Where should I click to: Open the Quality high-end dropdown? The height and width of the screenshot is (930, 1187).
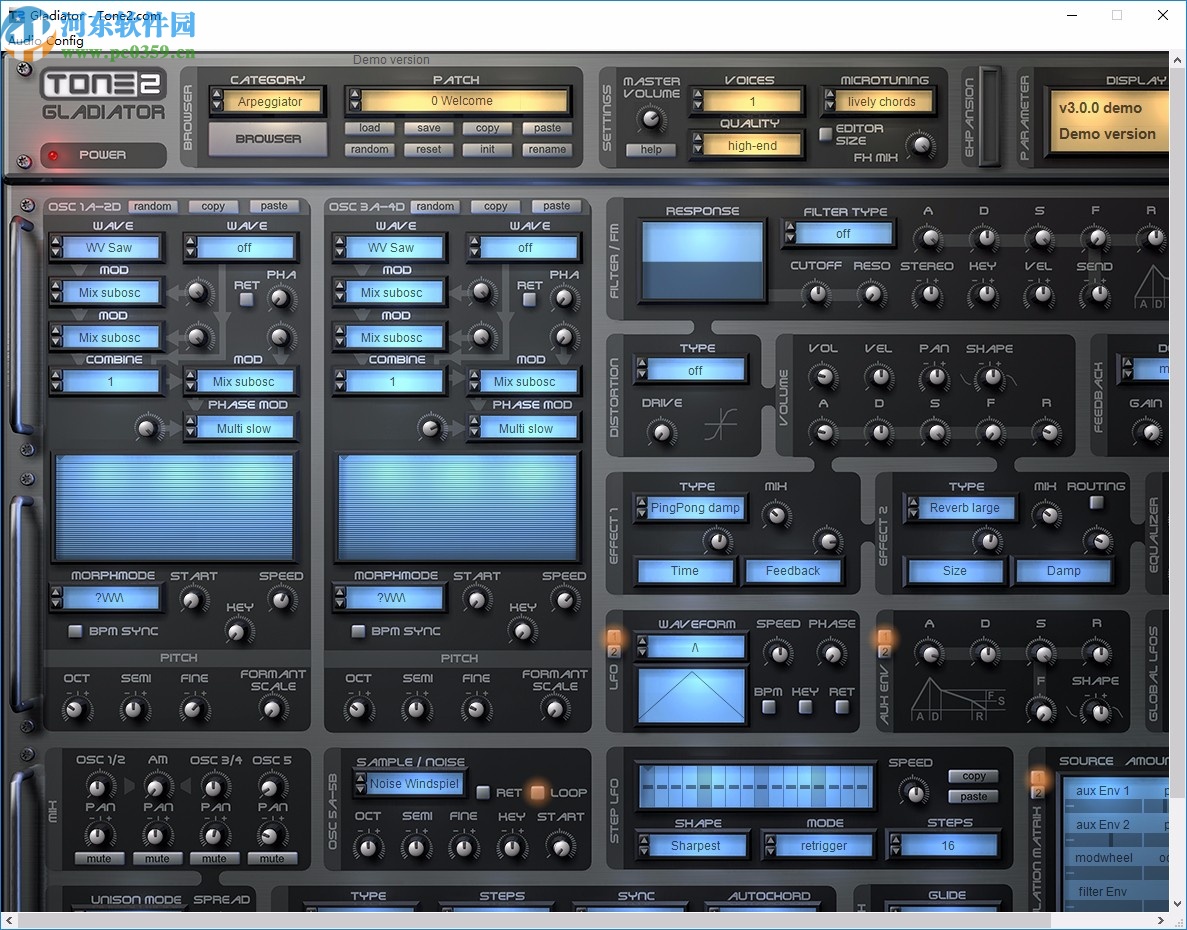pyautogui.click(x=748, y=145)
